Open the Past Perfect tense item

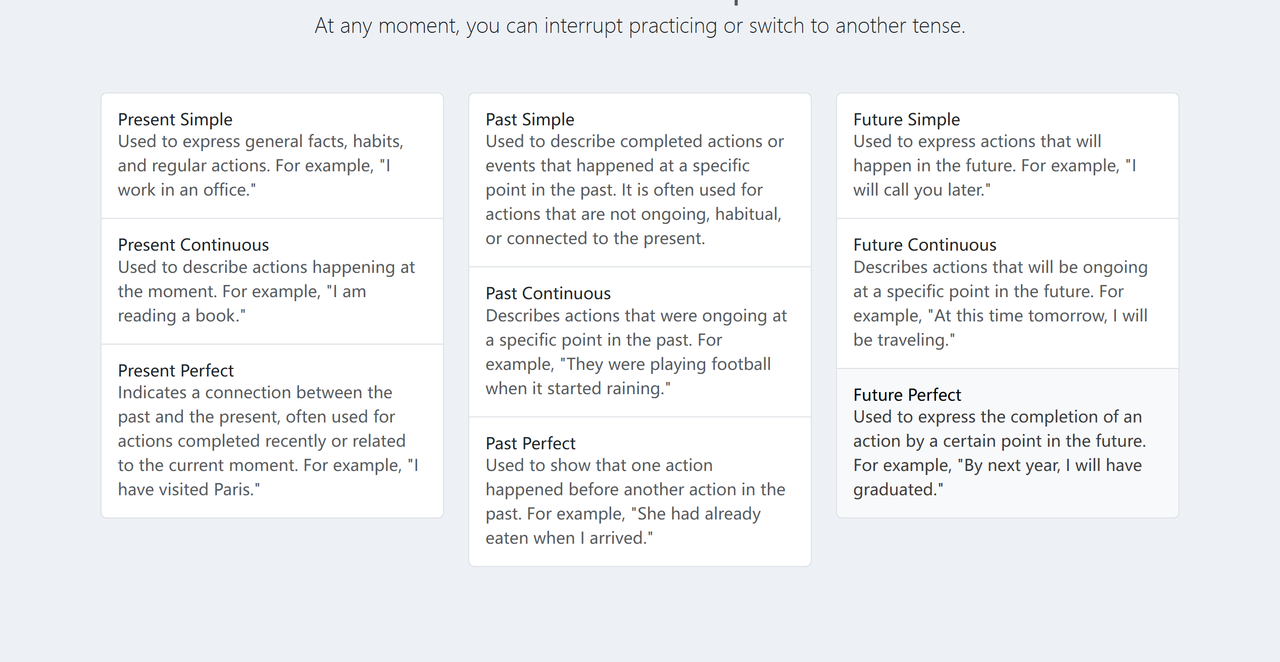click(640, 491)
